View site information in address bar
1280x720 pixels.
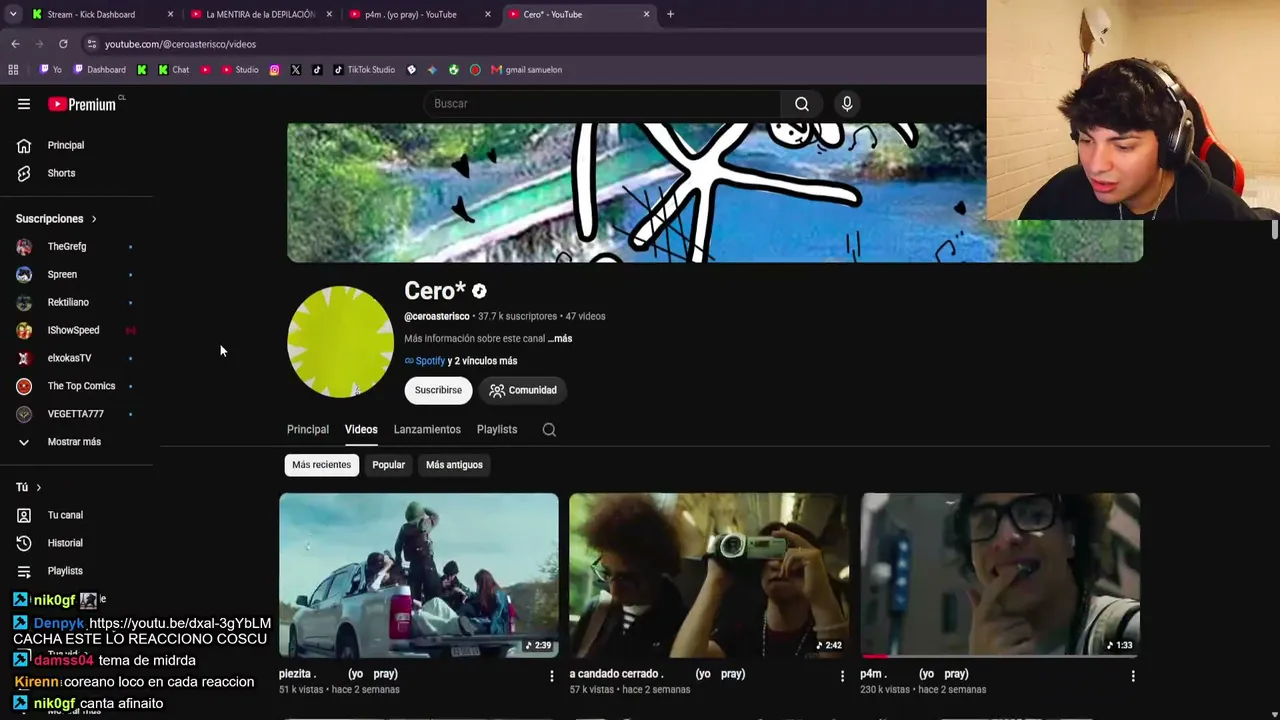tap(91, 44)
